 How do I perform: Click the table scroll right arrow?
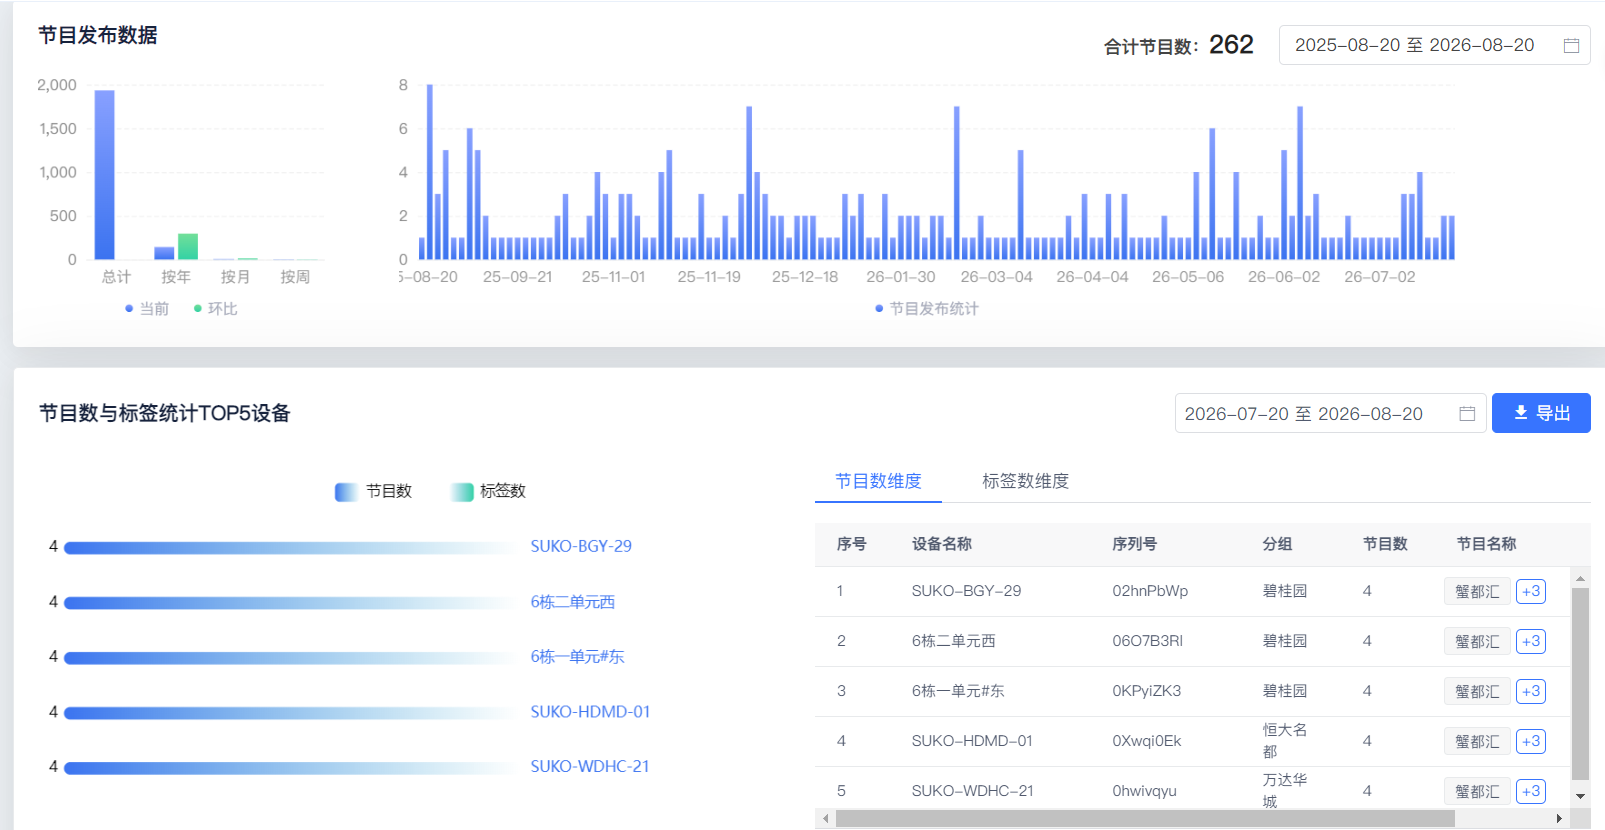pos(1559,819)
